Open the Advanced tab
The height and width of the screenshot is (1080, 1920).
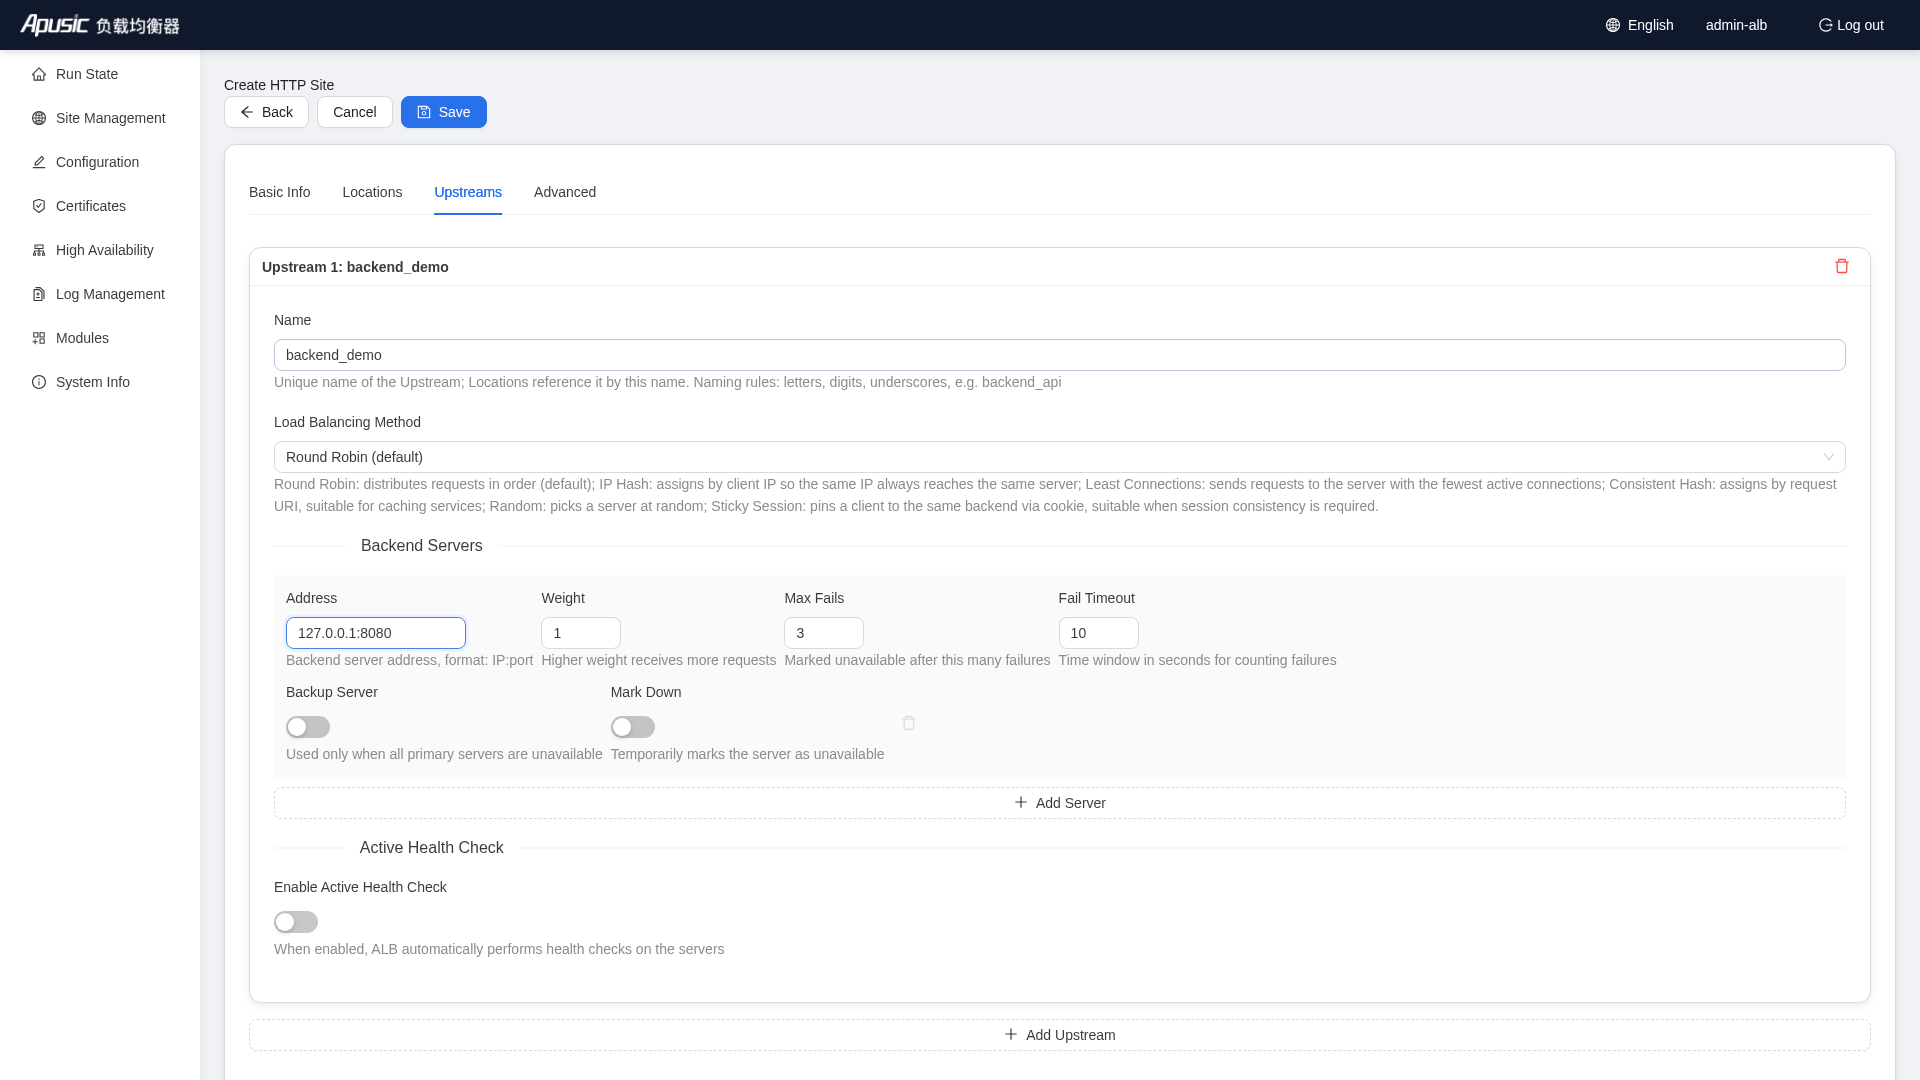pyautogui.click(x=565, y=192)
